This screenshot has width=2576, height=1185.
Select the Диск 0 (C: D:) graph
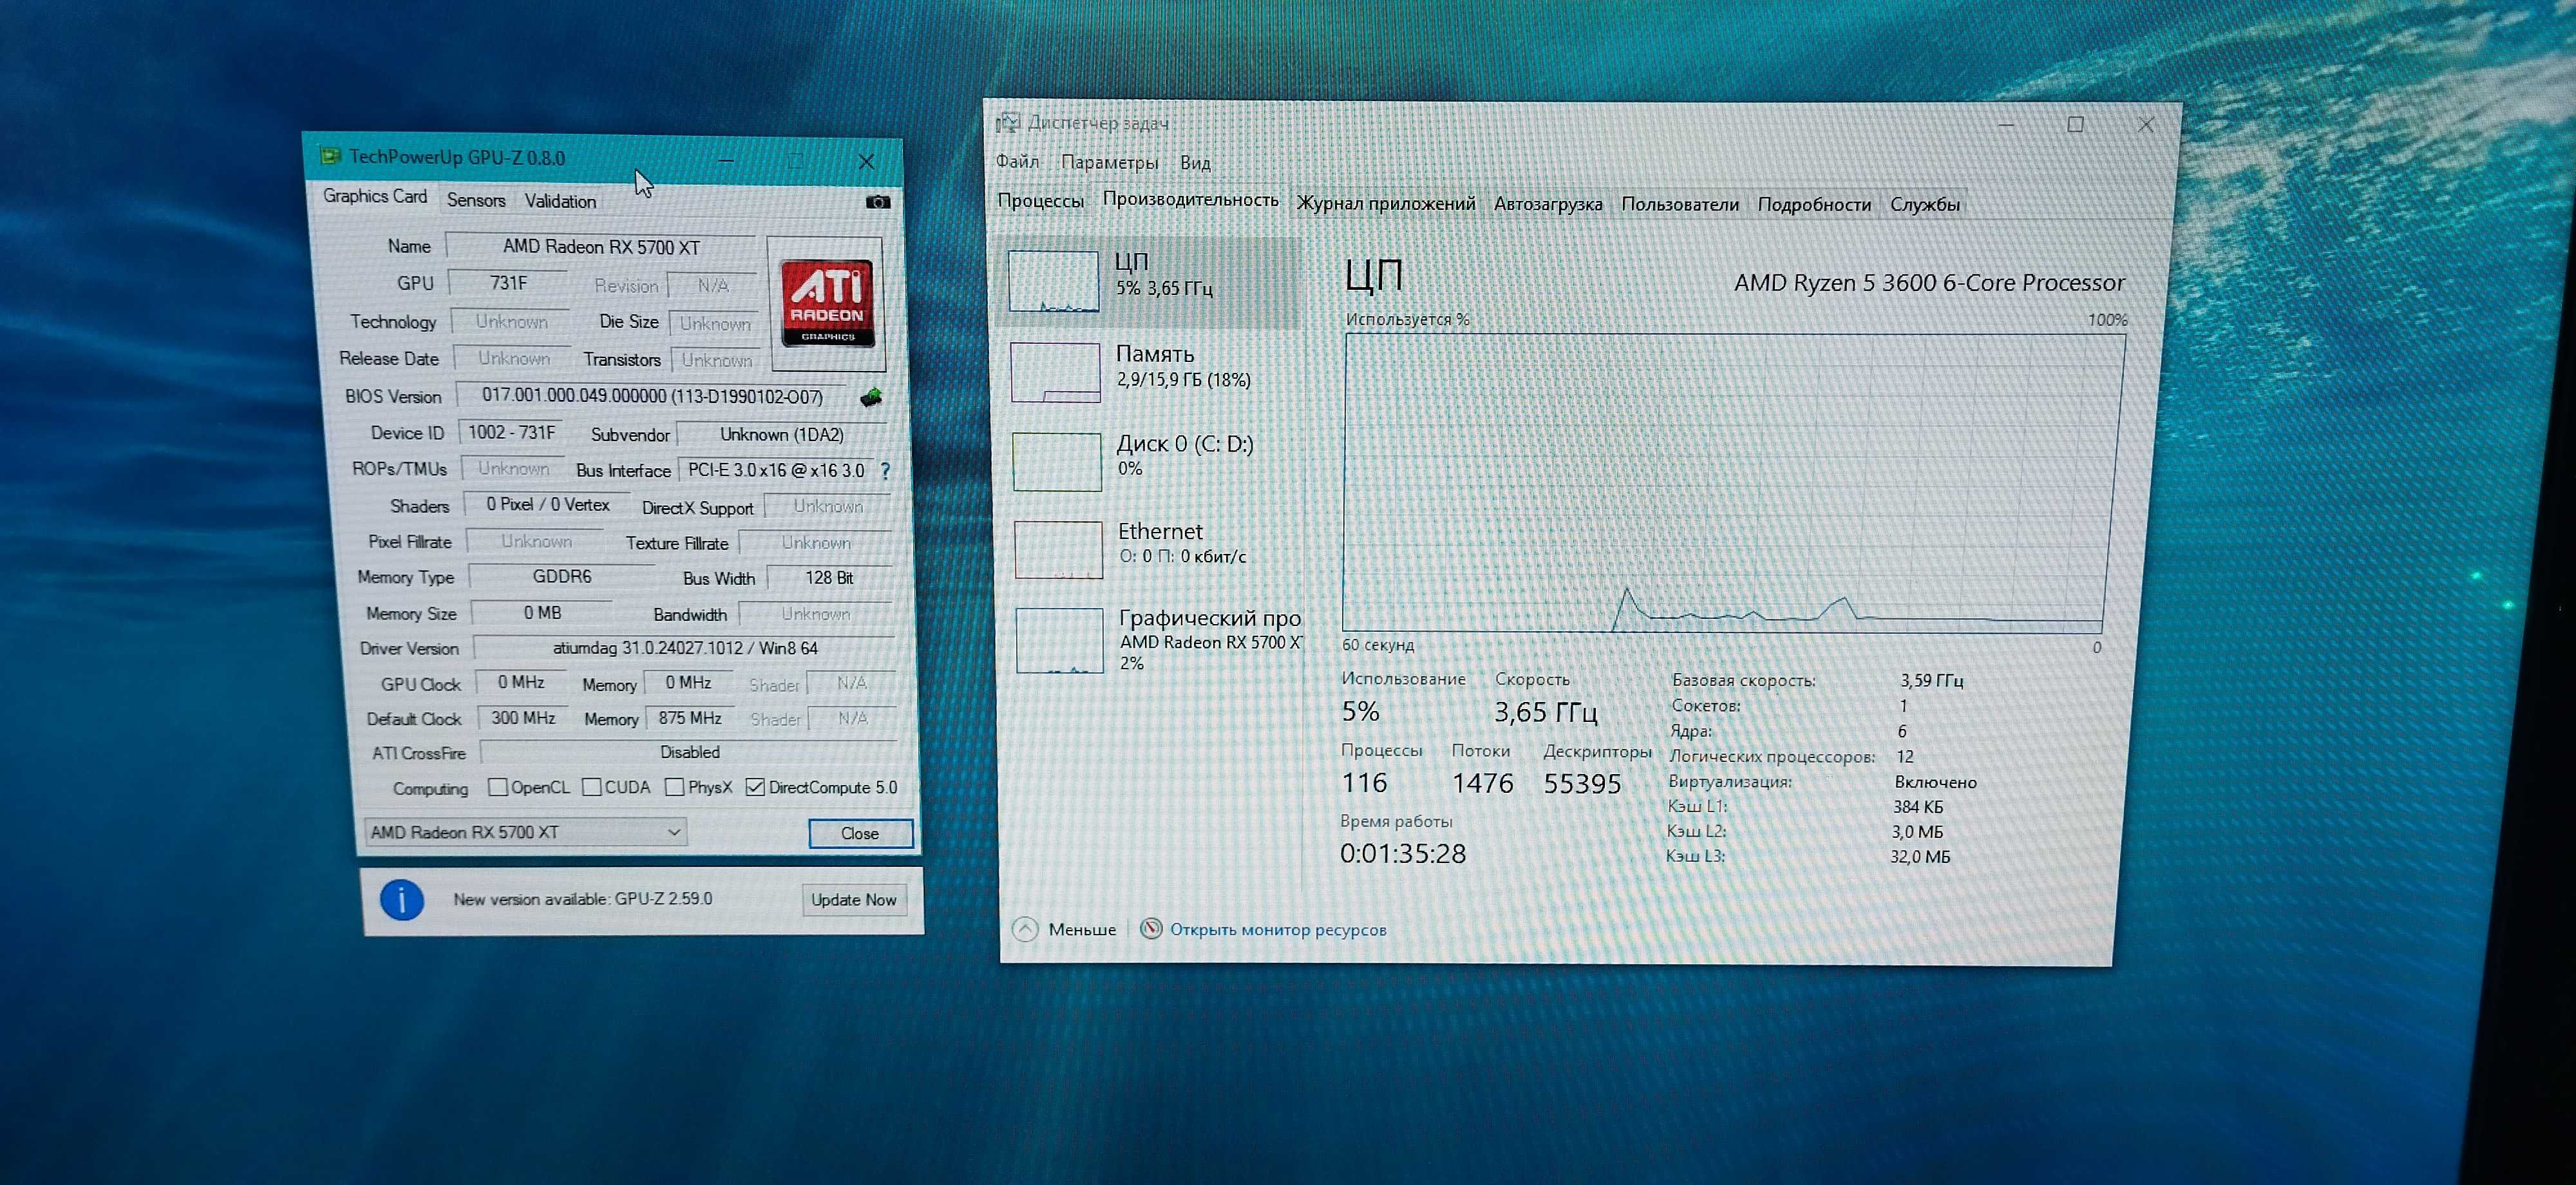(x=1057, y=461)
